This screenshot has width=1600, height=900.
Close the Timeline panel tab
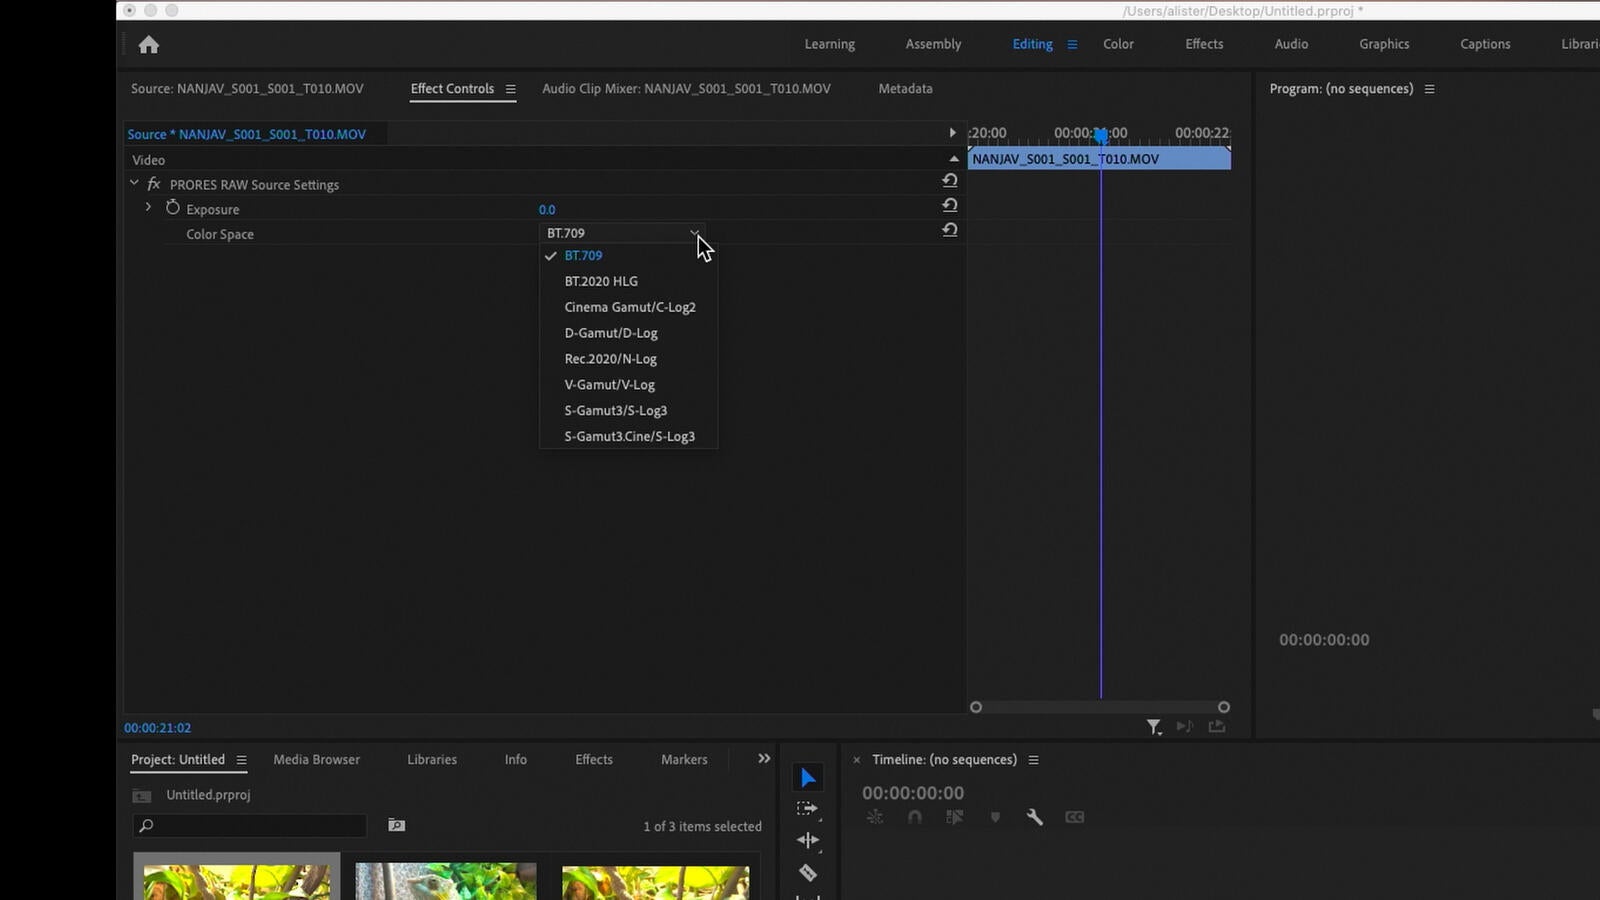856,760
